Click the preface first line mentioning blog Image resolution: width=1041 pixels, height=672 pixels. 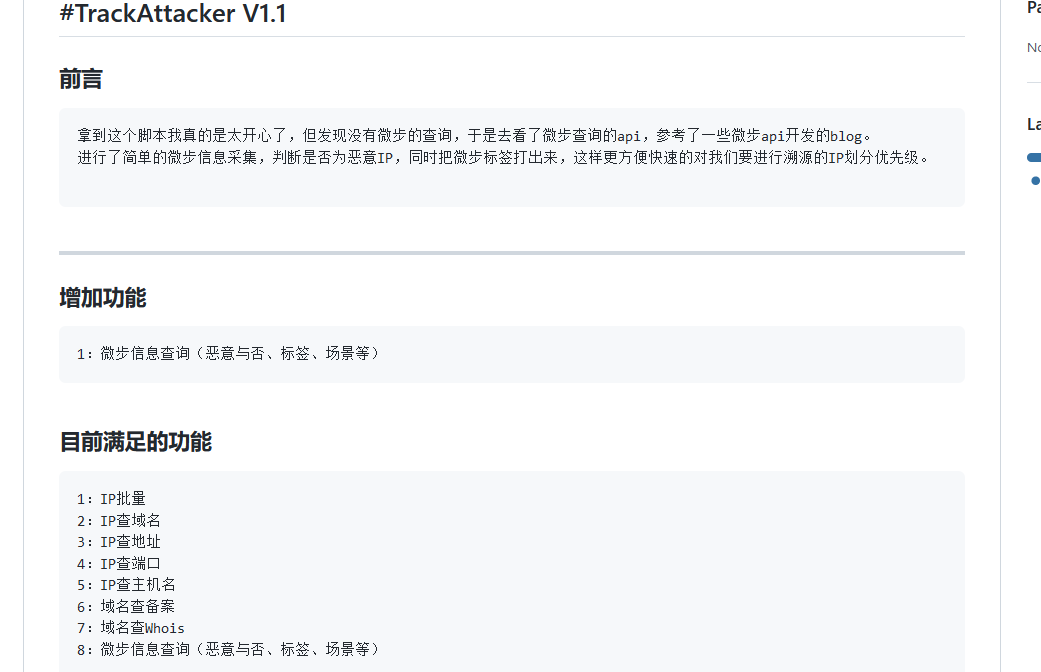(474, 135)
